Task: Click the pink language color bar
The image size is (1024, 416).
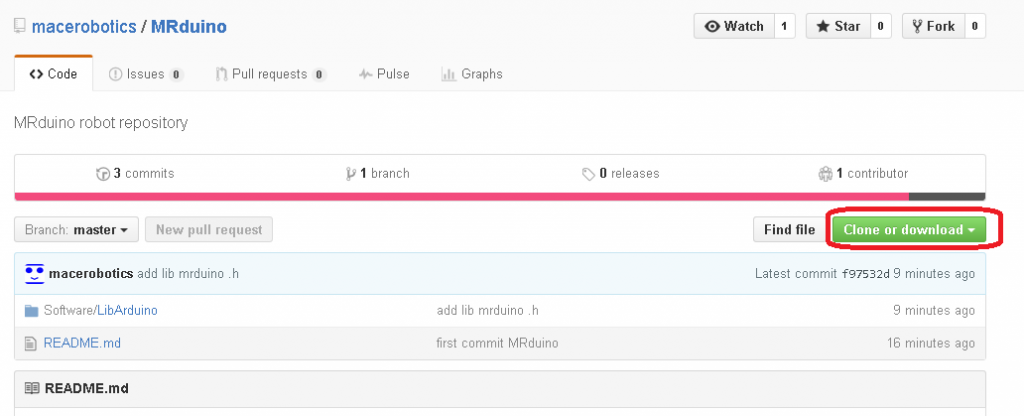Action: (460, 196)
